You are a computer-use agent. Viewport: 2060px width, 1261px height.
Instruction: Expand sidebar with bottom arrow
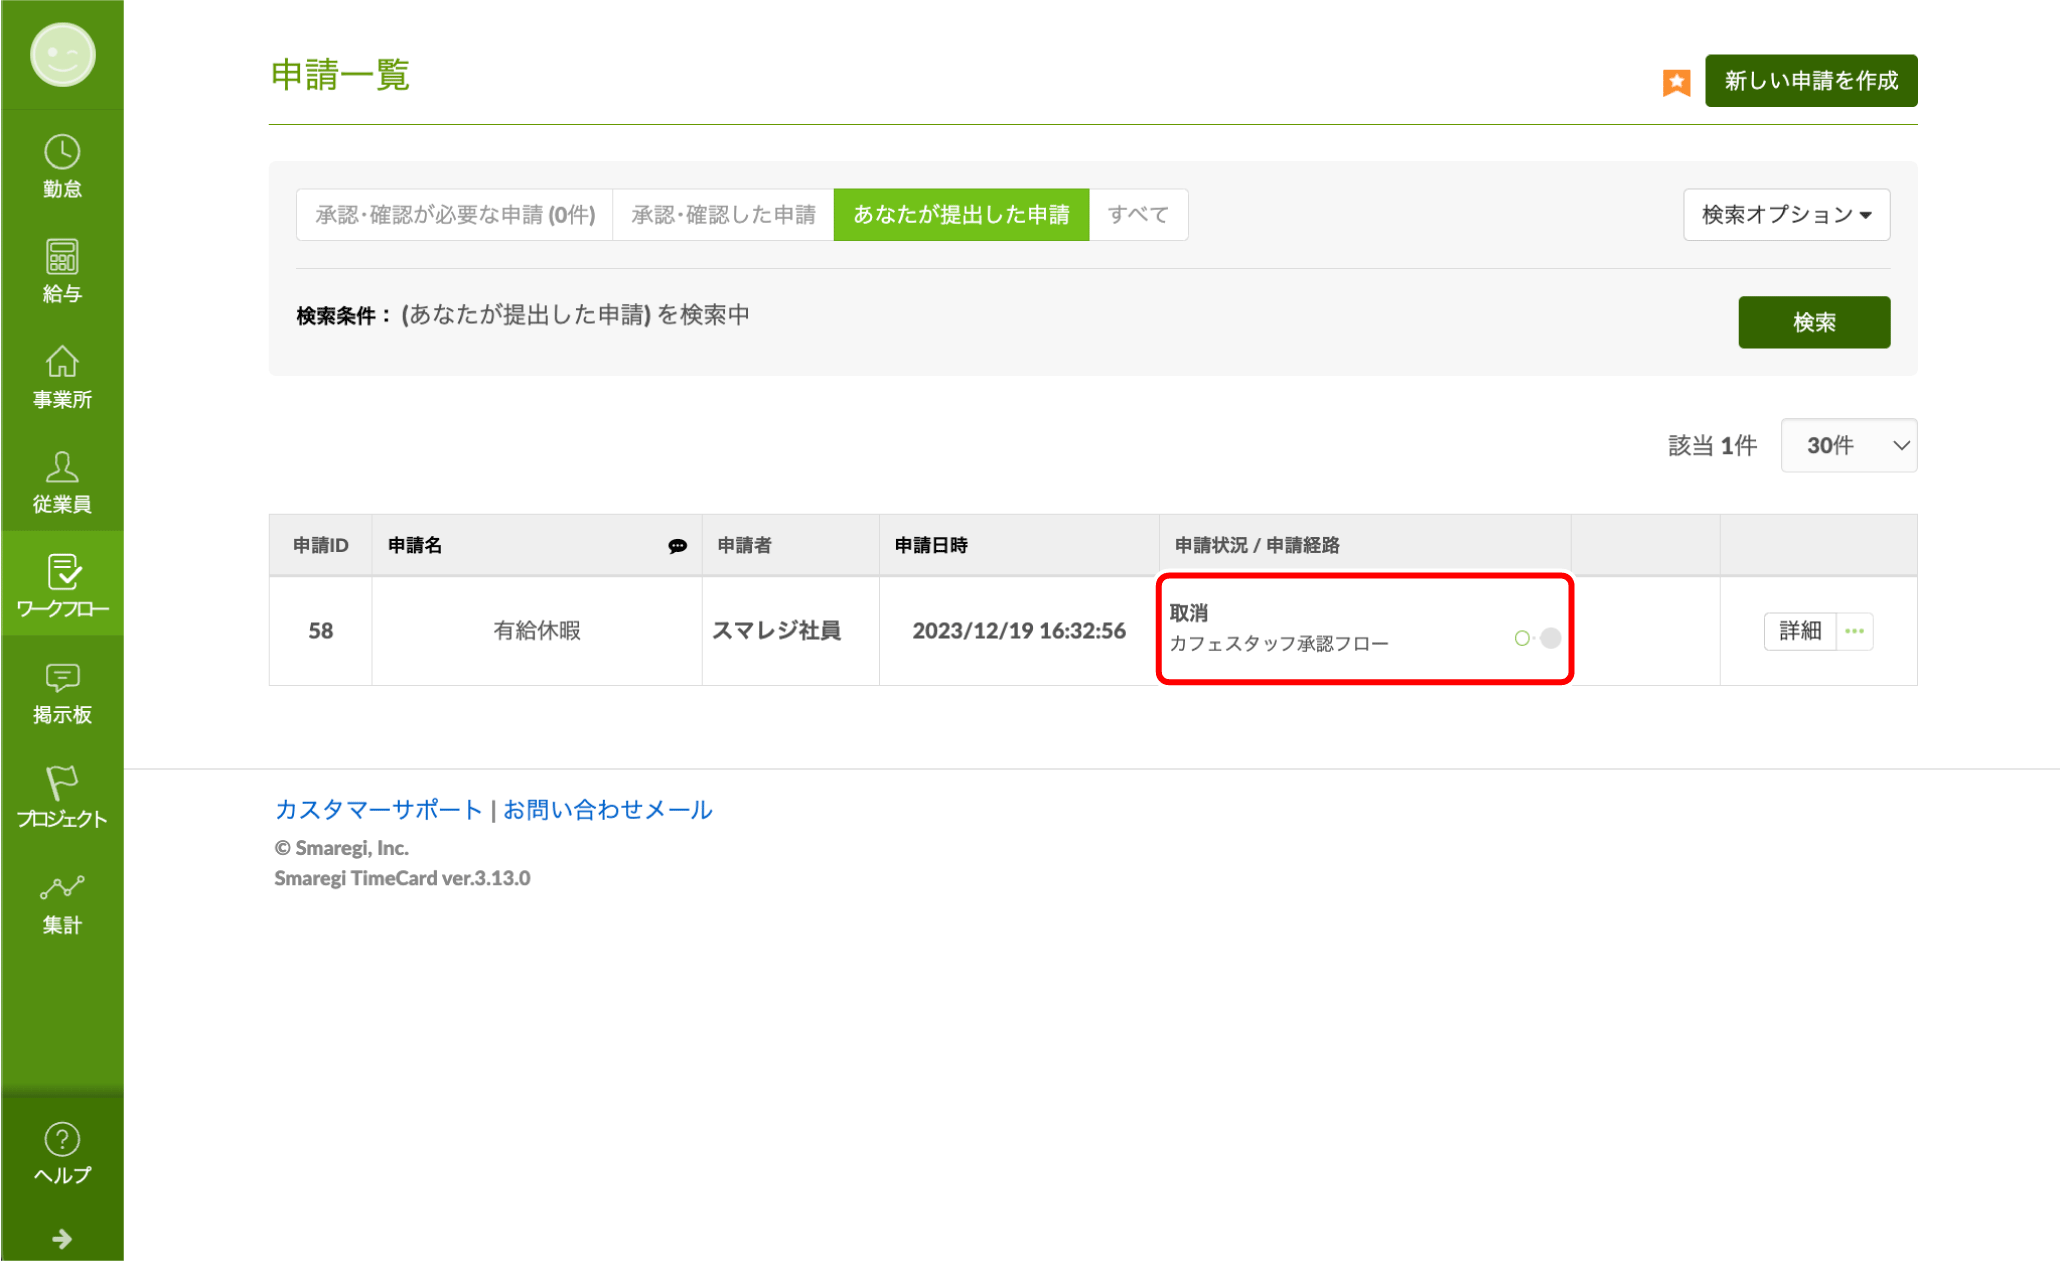tap(62, 1239)
